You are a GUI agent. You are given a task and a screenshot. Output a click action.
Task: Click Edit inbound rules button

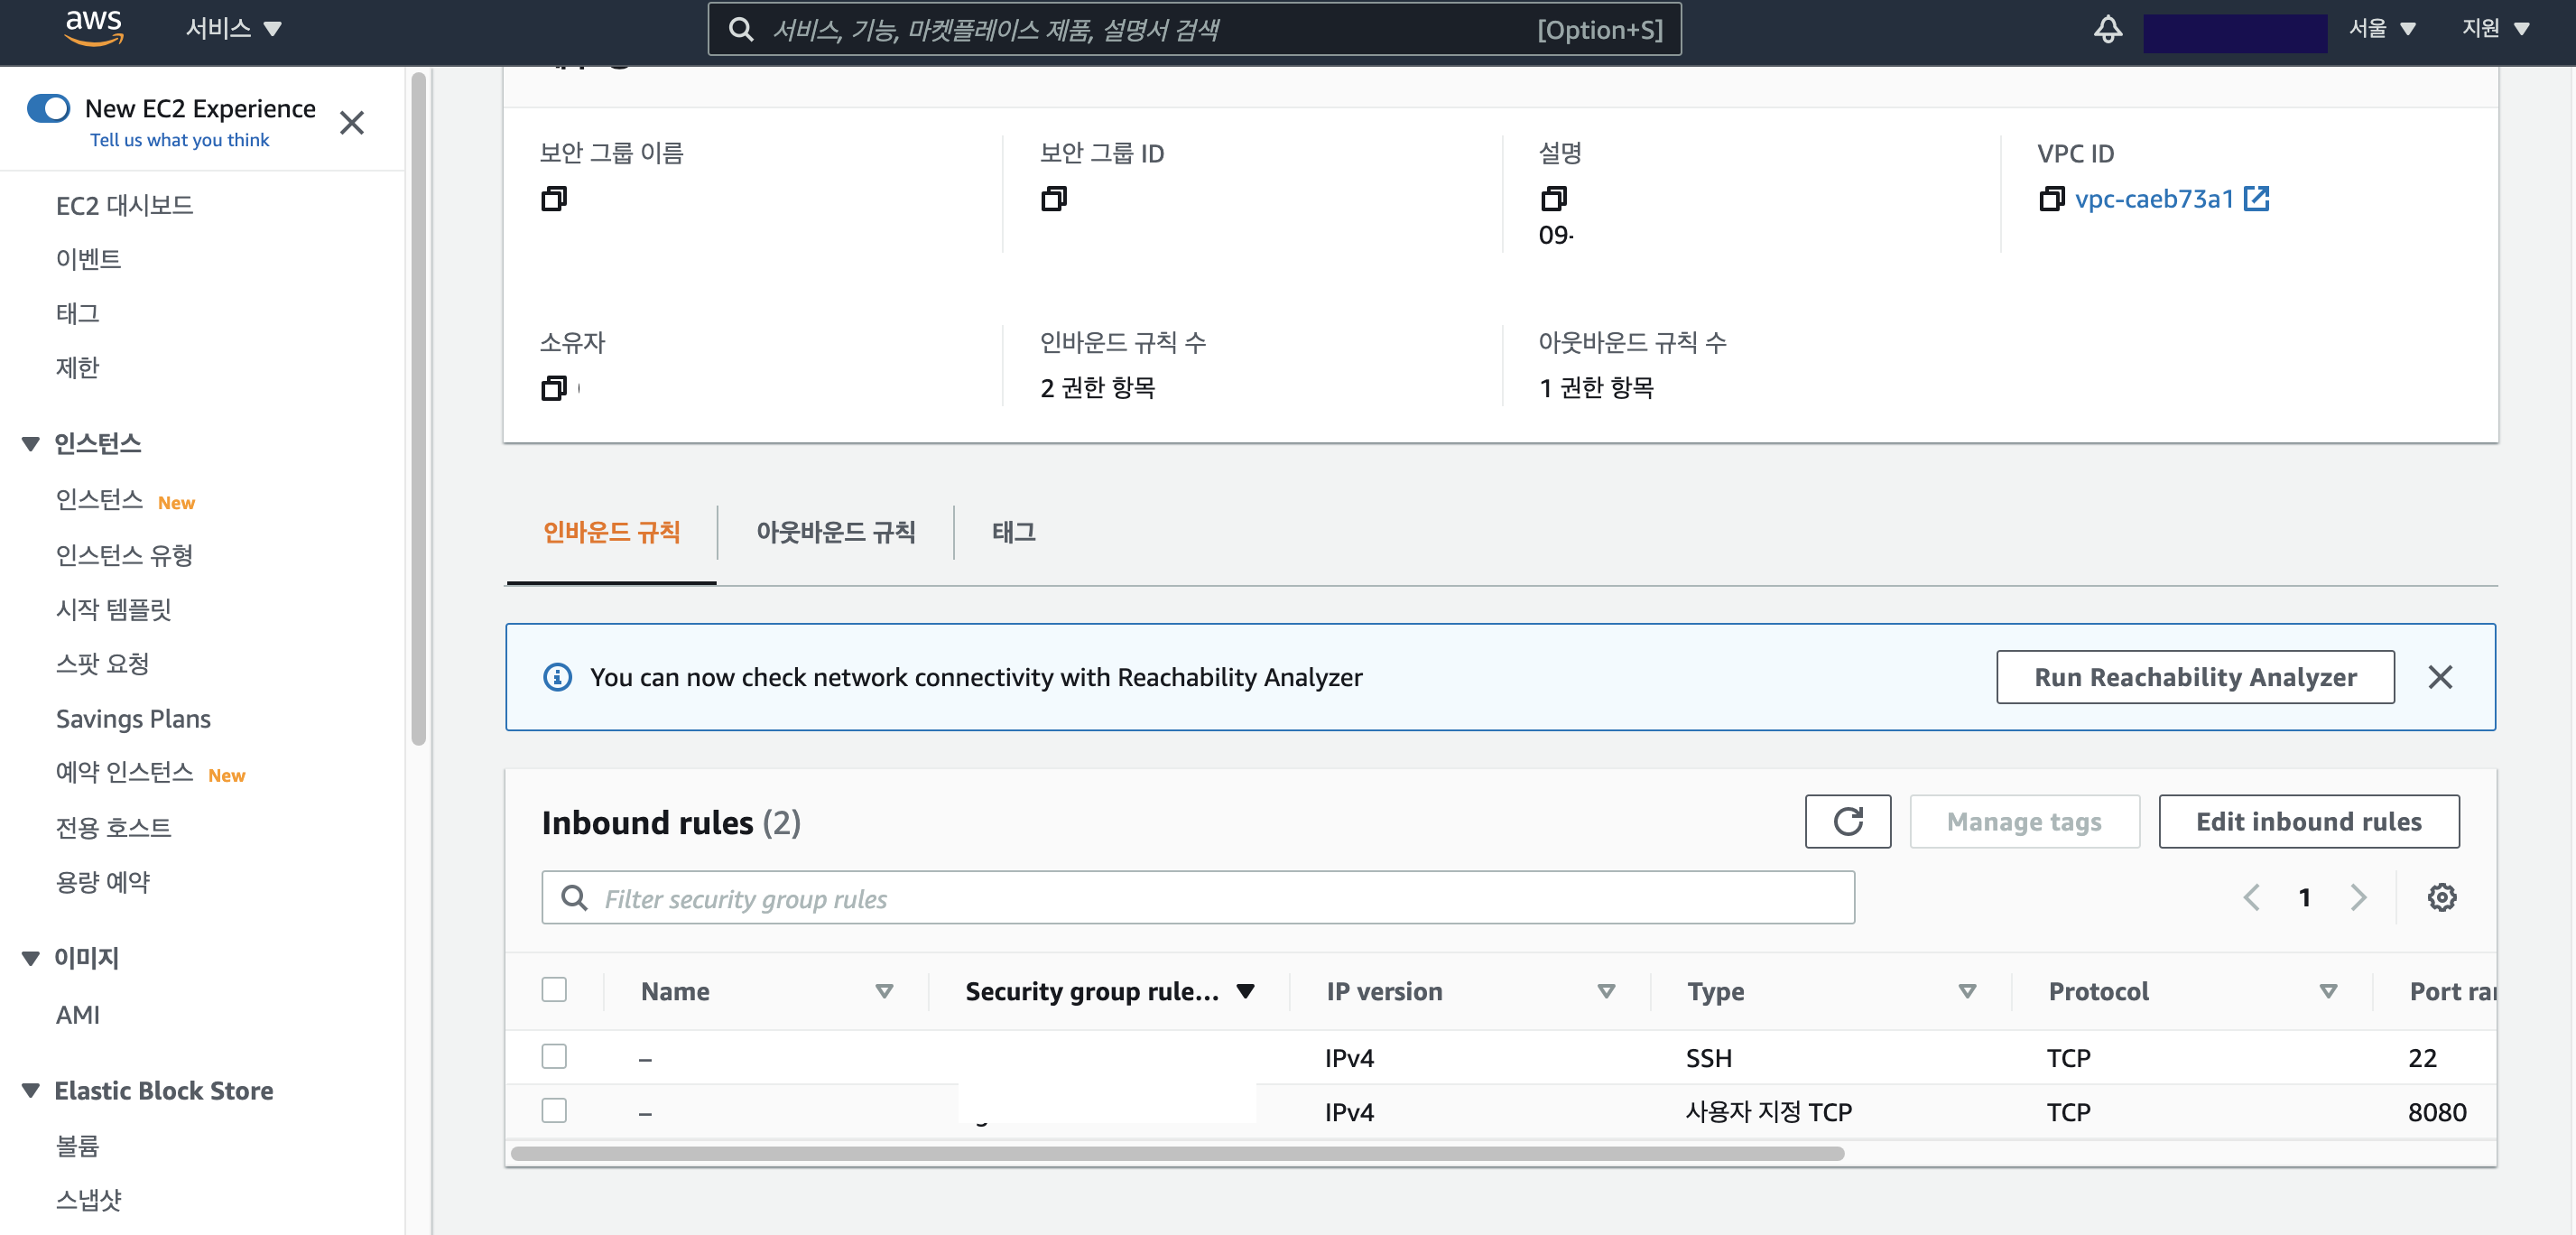coord(2308,822)
